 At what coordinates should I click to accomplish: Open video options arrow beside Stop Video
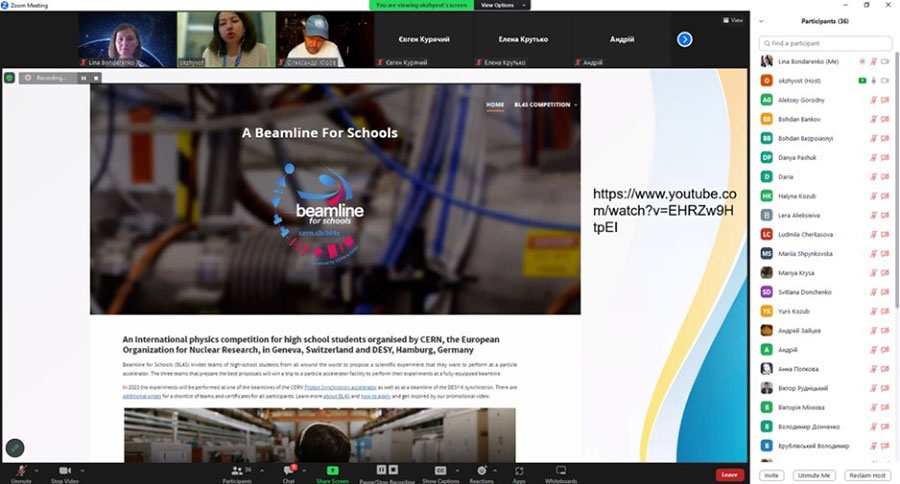pos(83,470)
